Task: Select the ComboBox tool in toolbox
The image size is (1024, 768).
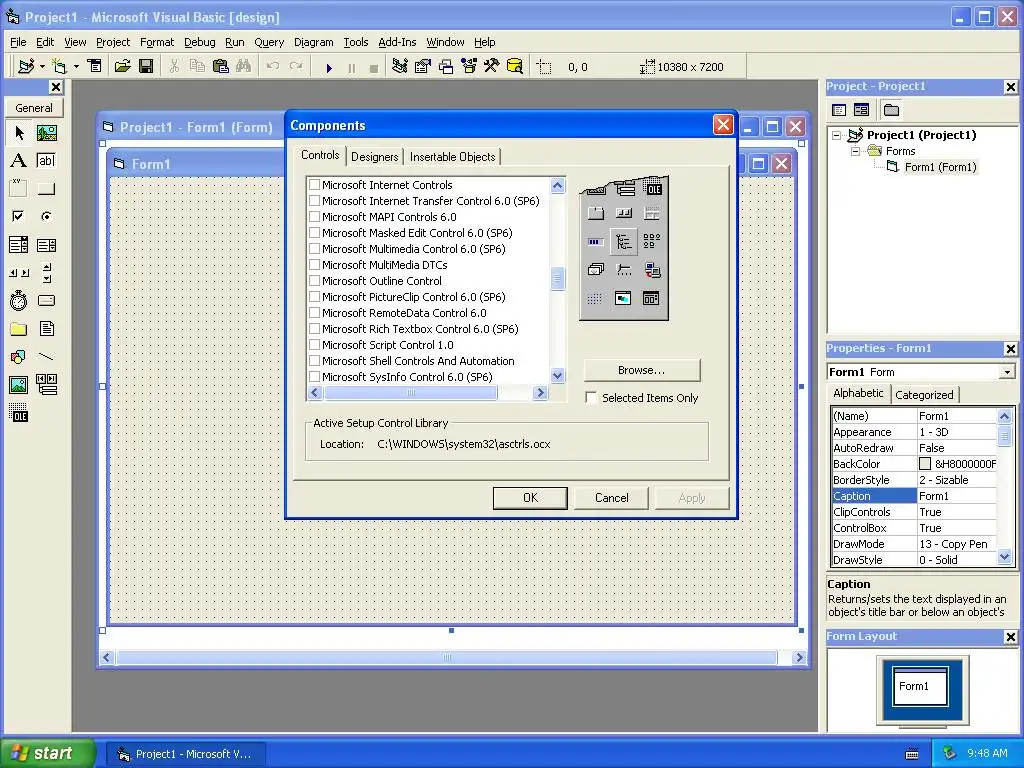Action: (19, 245)
